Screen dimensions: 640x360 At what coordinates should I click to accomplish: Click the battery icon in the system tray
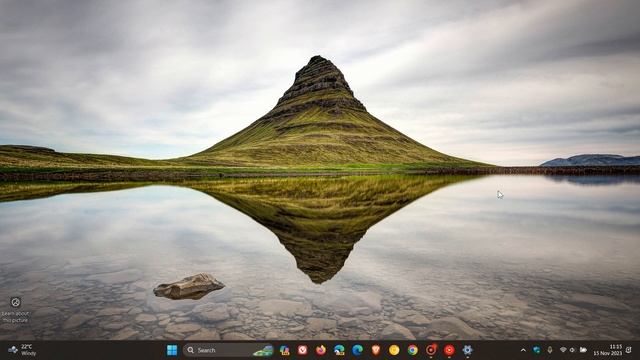click(x=583, y=350)
